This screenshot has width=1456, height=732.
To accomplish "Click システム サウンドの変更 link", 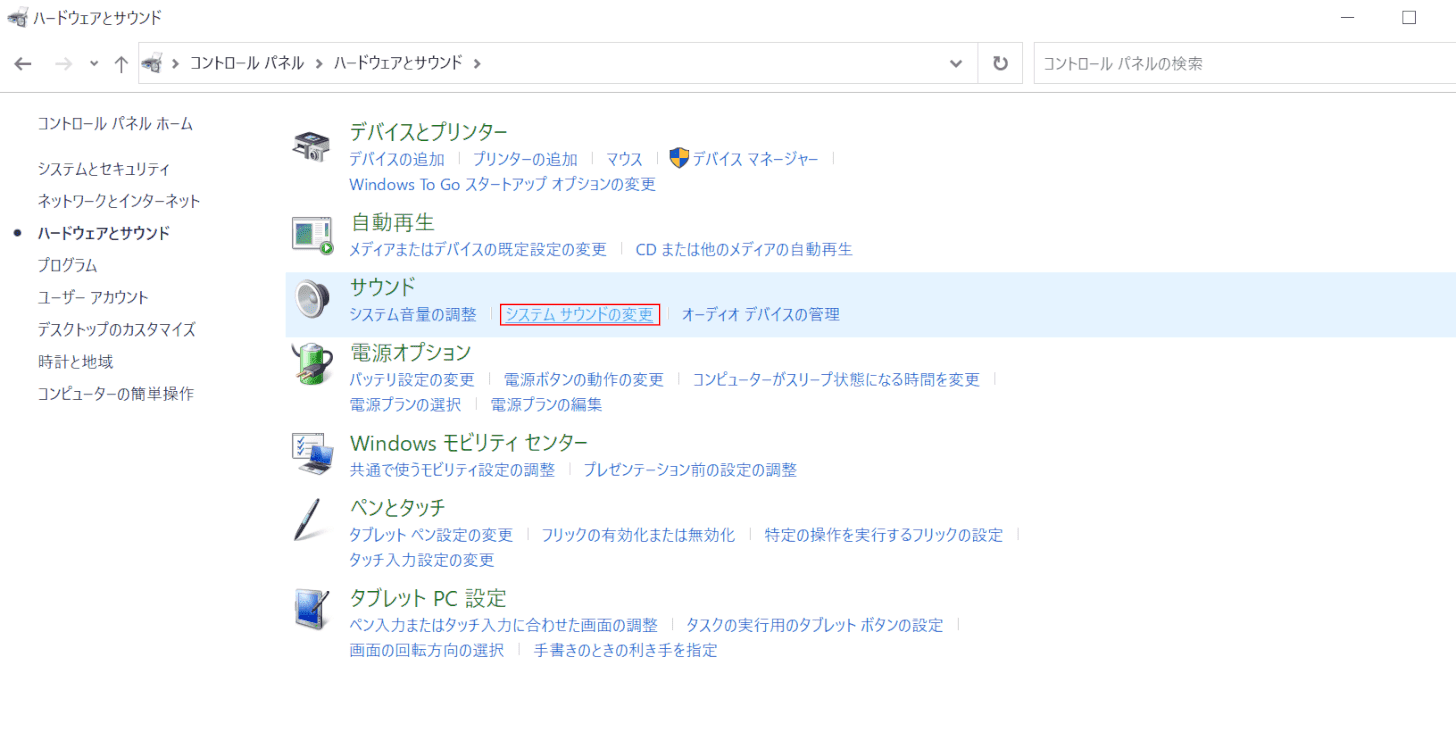I will (x=580, y=314).
